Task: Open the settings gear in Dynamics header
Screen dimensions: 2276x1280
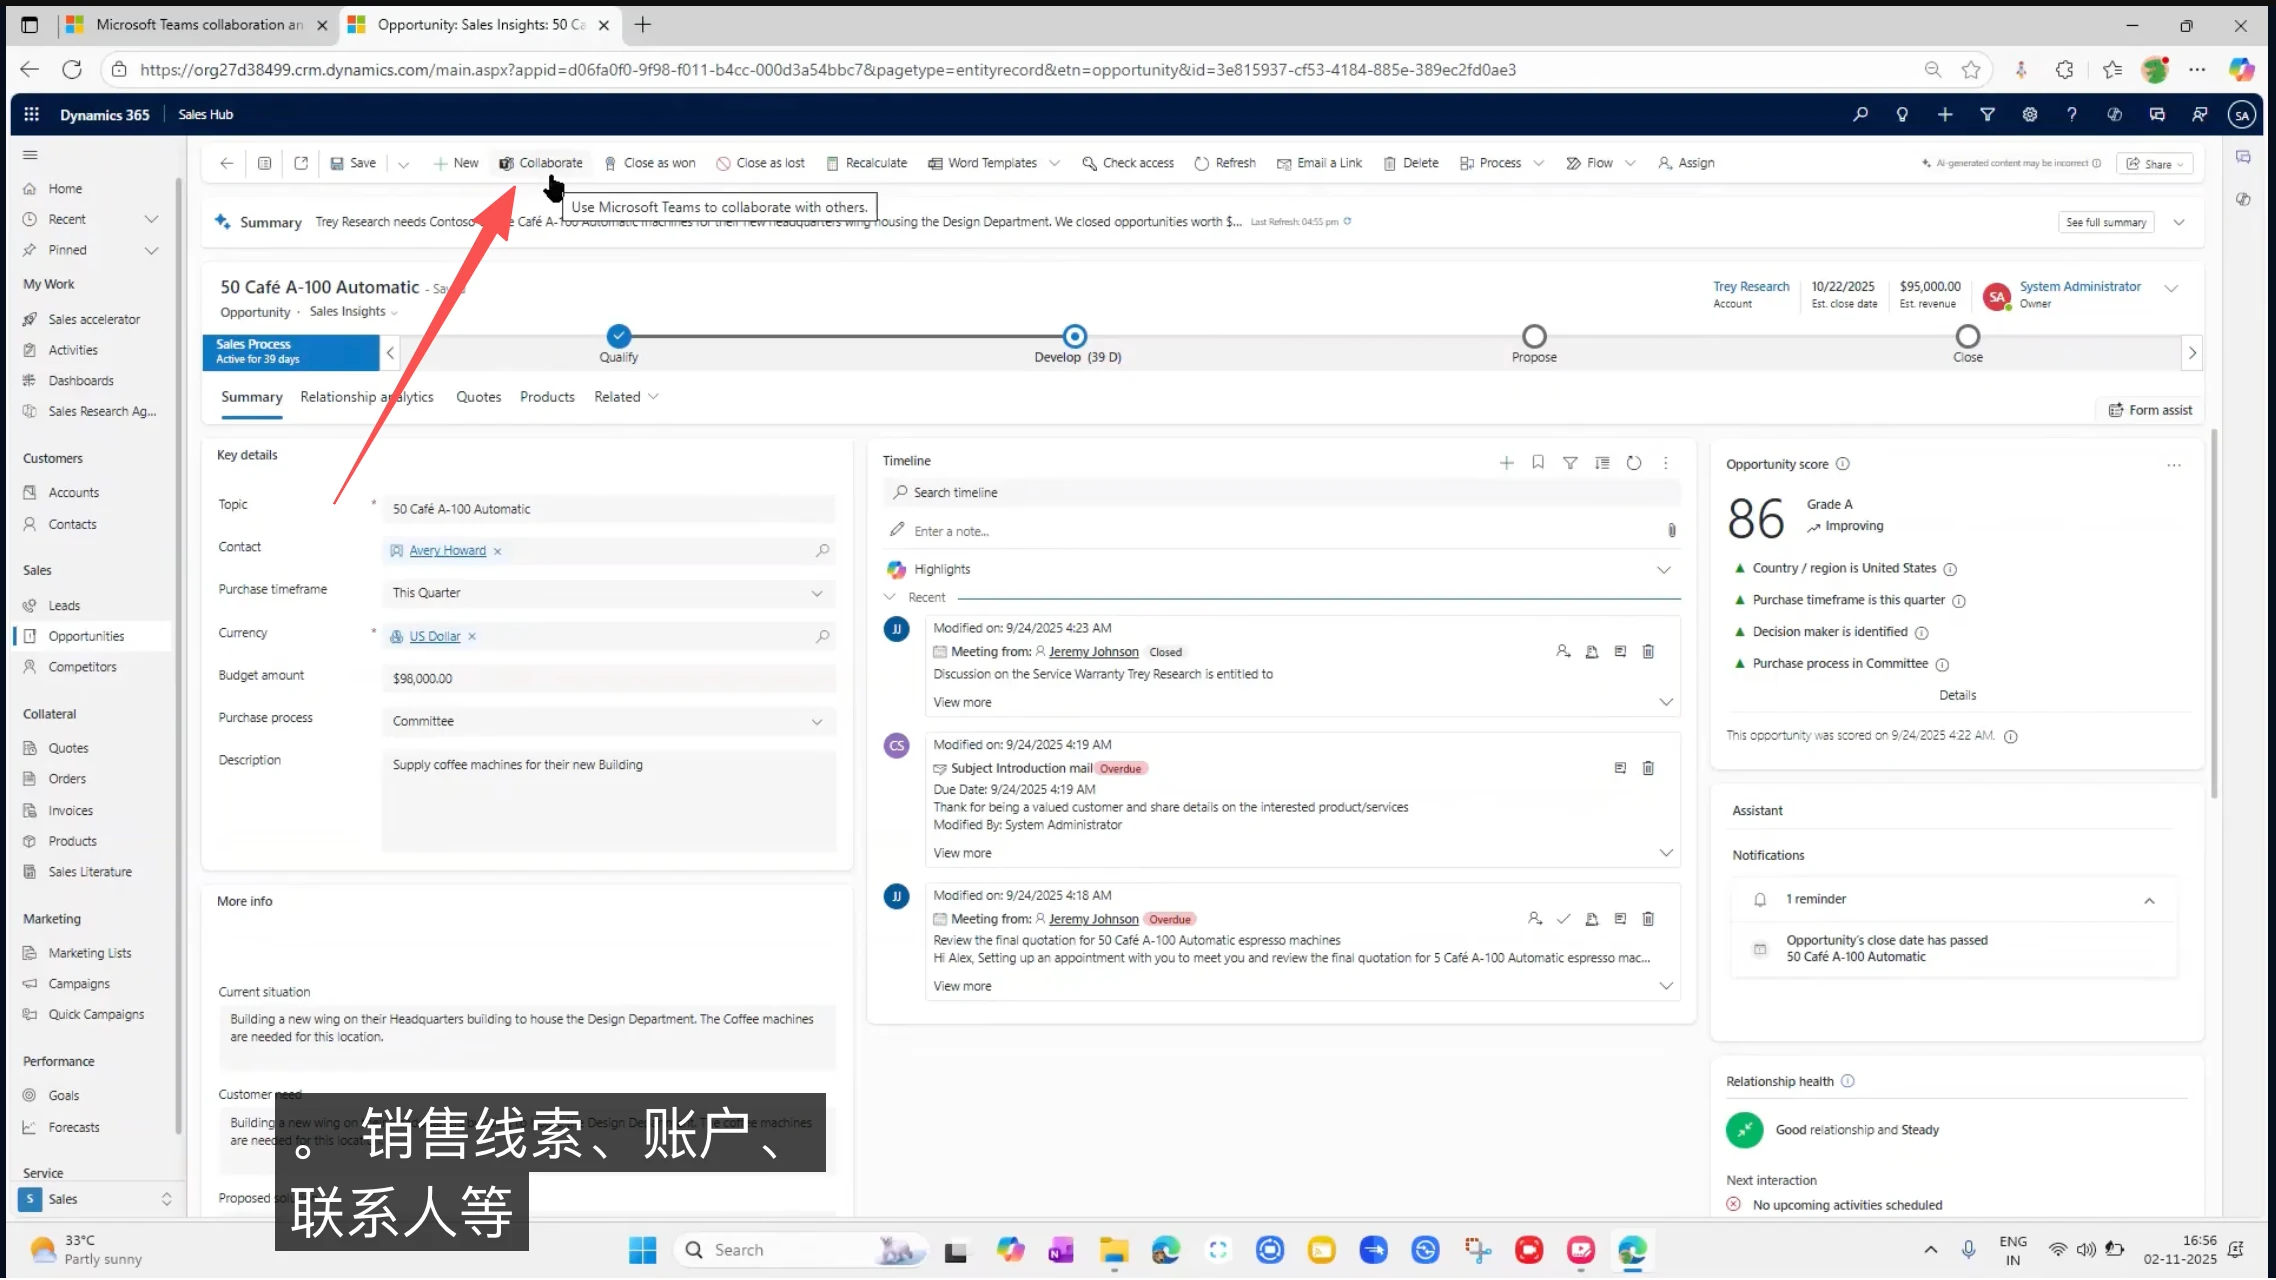Action: pyautogui.click(x=2030, y=114)
